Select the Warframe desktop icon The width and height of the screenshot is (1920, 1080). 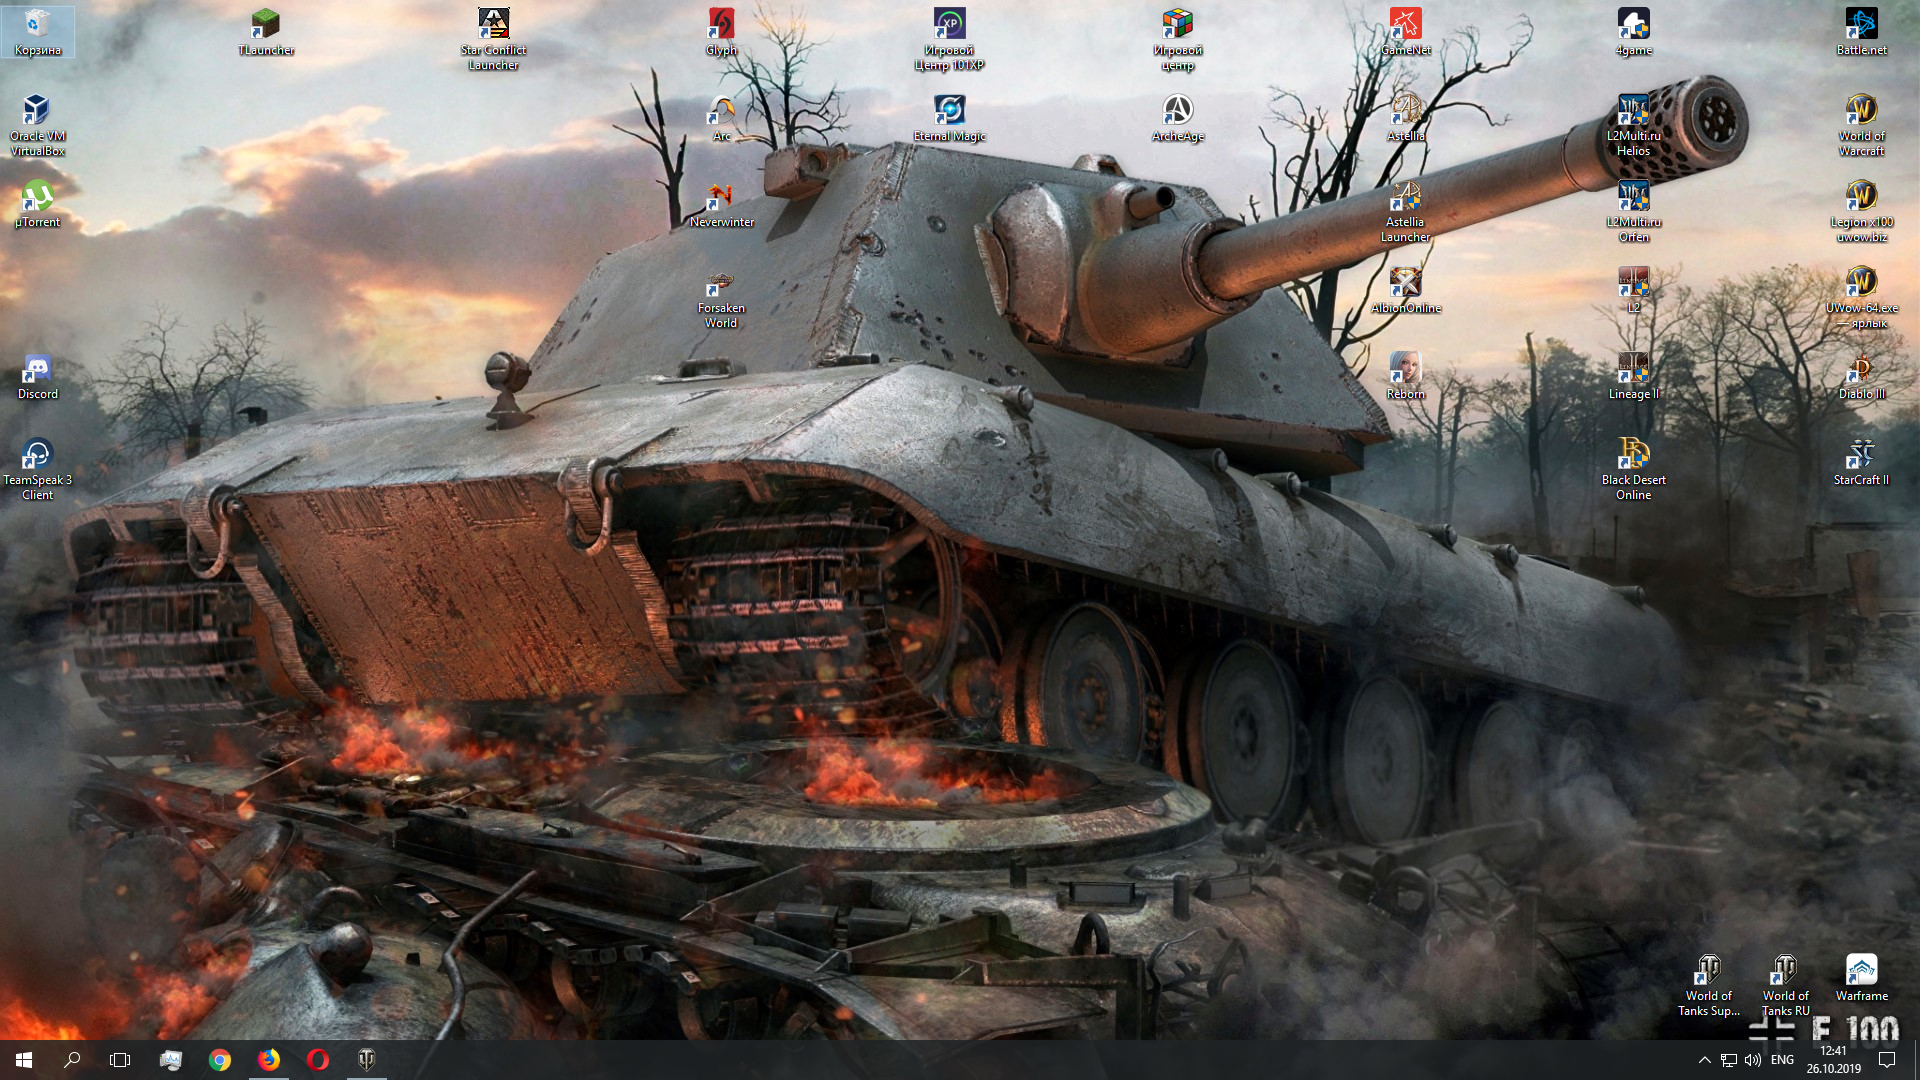(1861, 975)
